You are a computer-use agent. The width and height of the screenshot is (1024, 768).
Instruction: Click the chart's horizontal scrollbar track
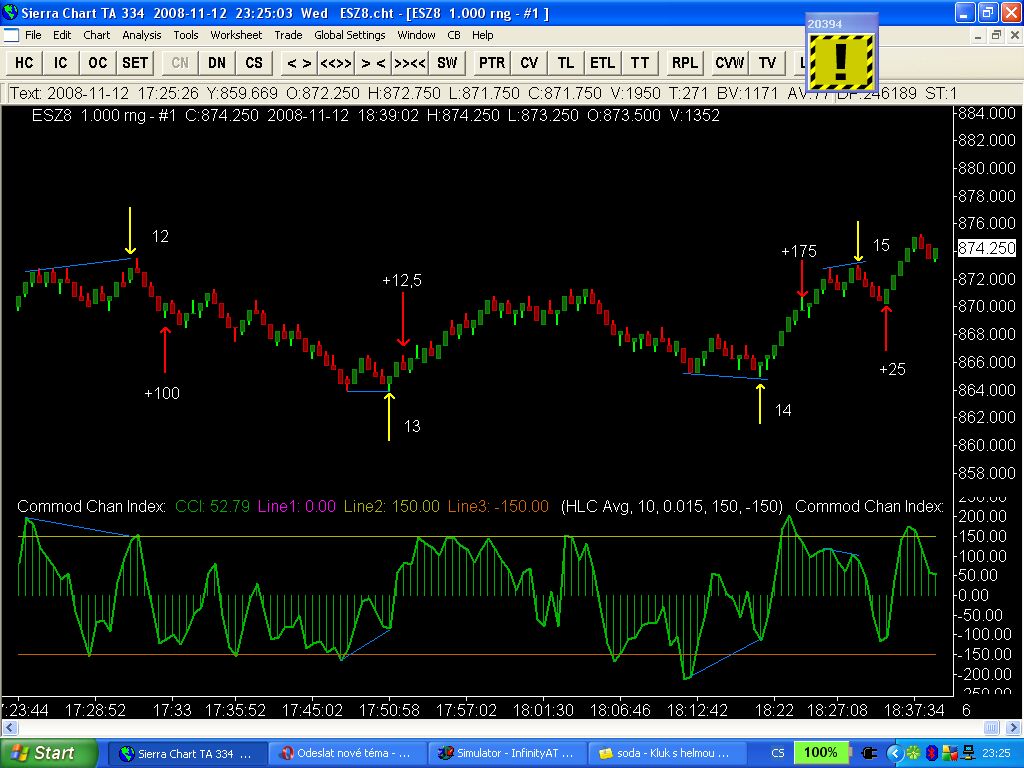[500, 727]
